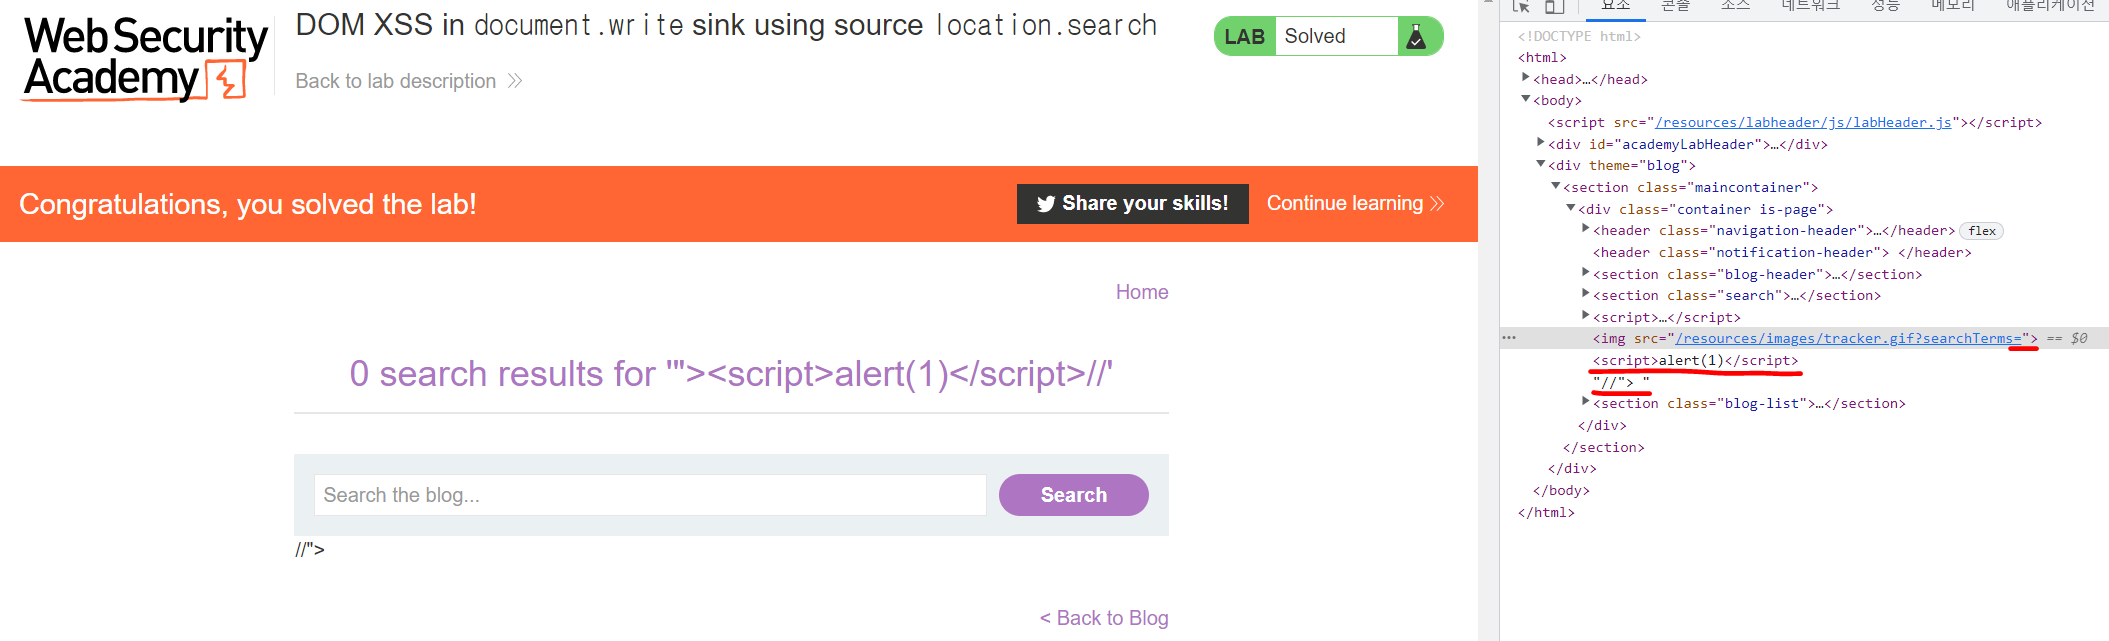Click the double chevron after Back to lab description
The width and height of the screenshot is (2109, 641).
tap(515, 81)
